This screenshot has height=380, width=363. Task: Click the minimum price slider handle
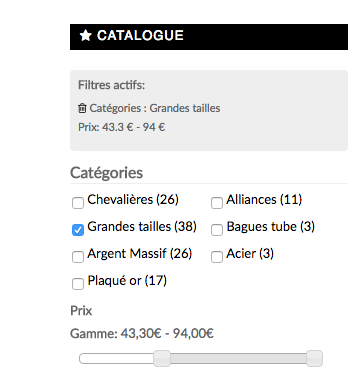click(x=162, y=358)
